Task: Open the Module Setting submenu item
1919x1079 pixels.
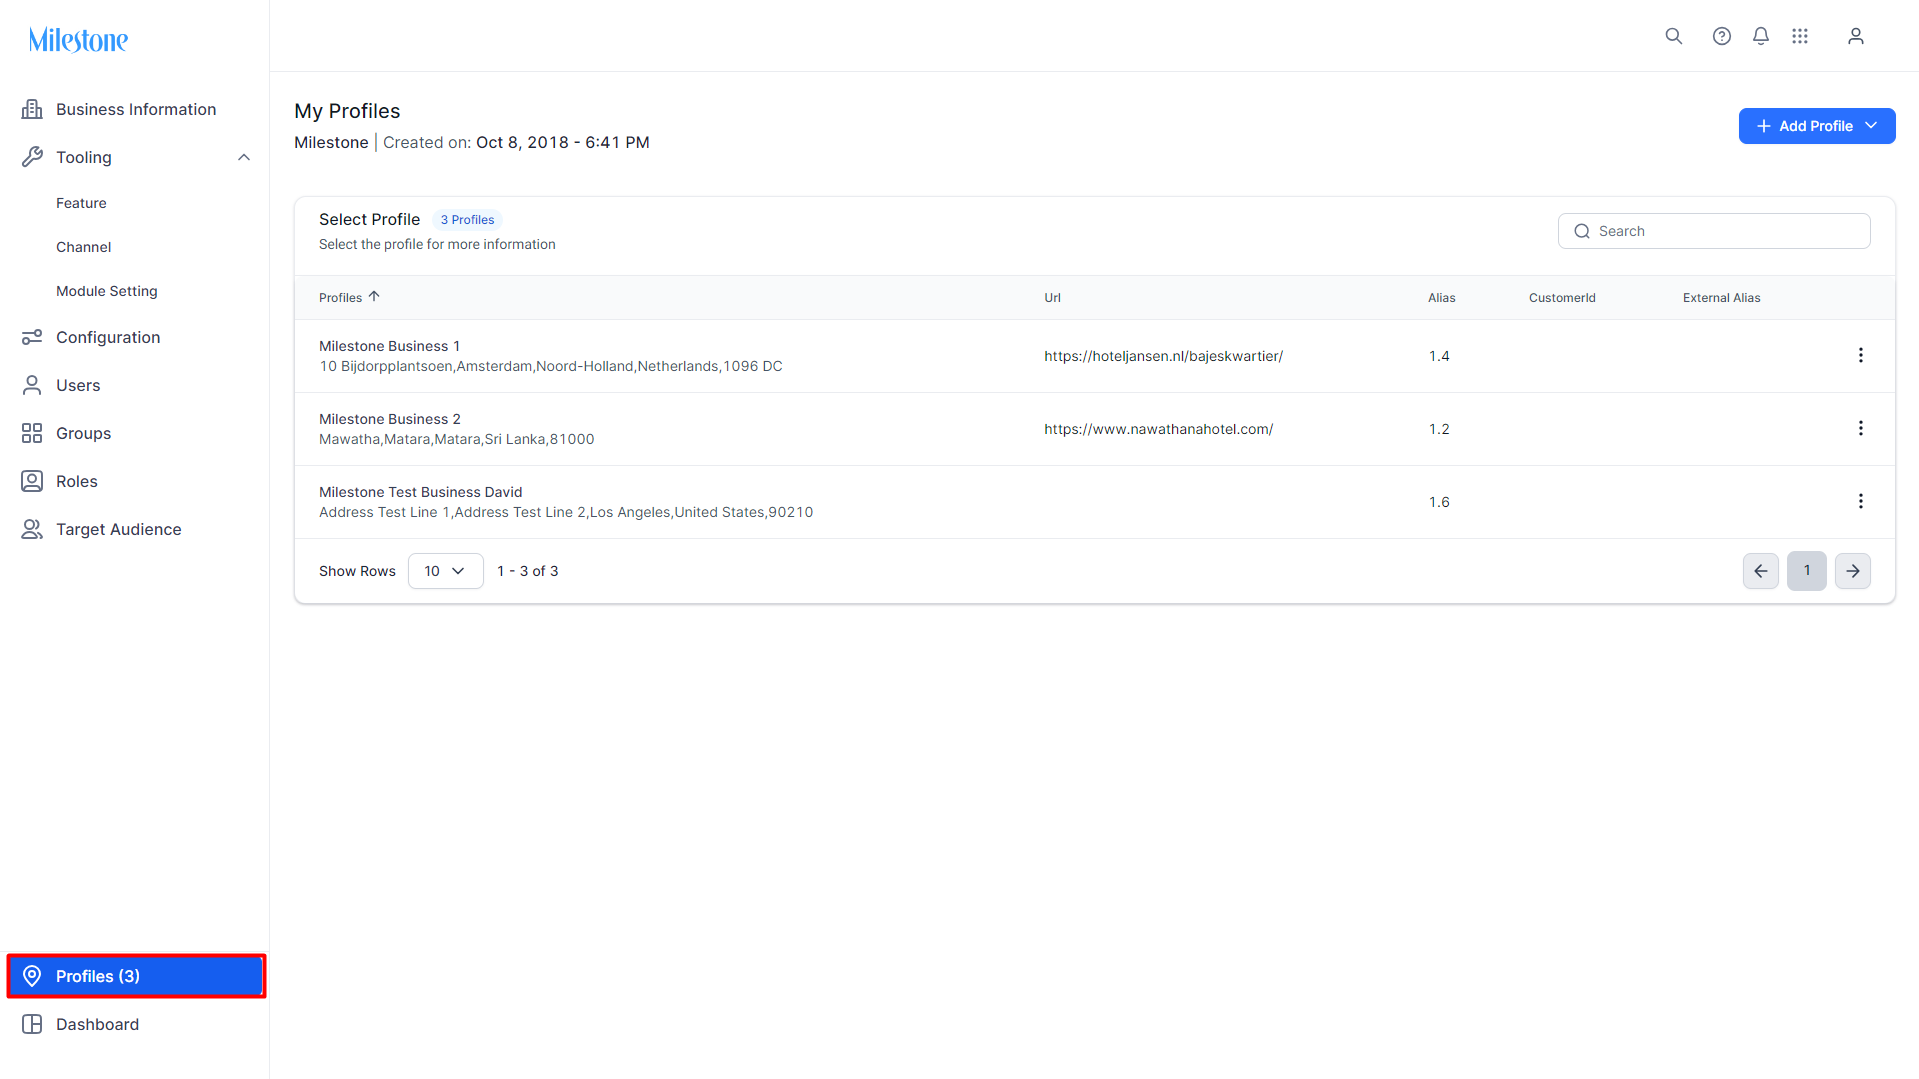Action: tap(106, 291)
